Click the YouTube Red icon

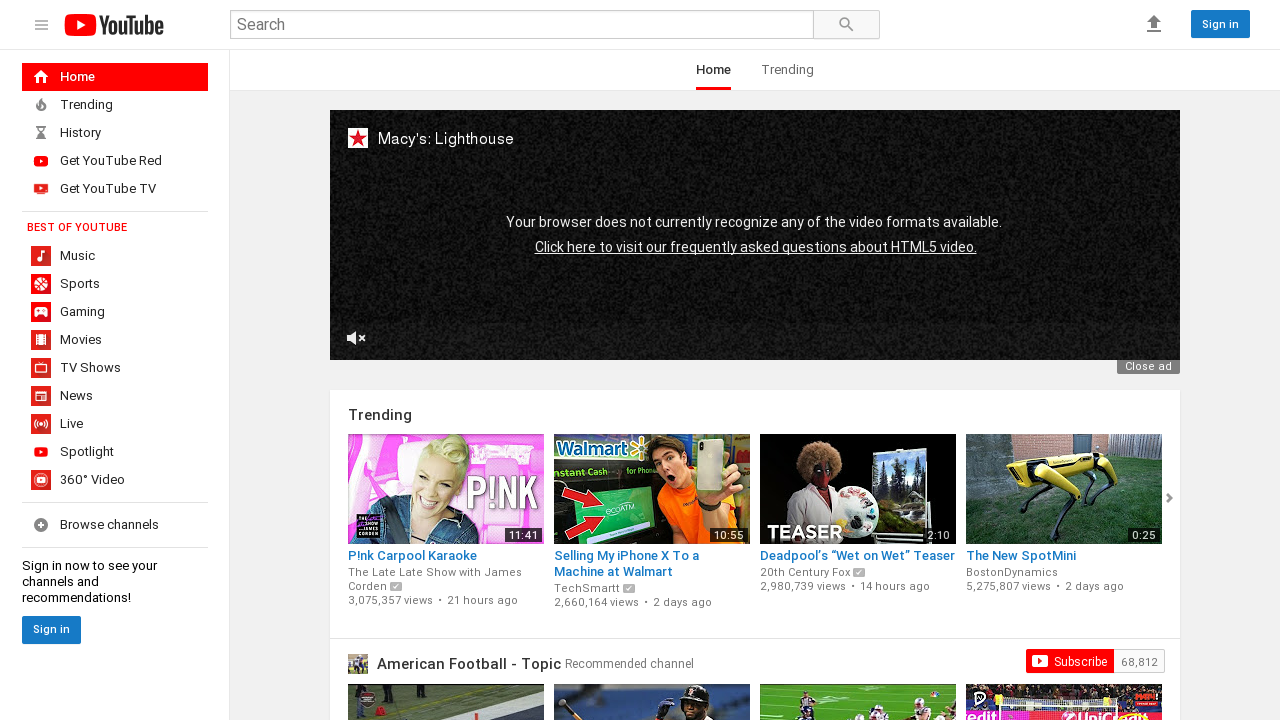click(x=41, y=161)
